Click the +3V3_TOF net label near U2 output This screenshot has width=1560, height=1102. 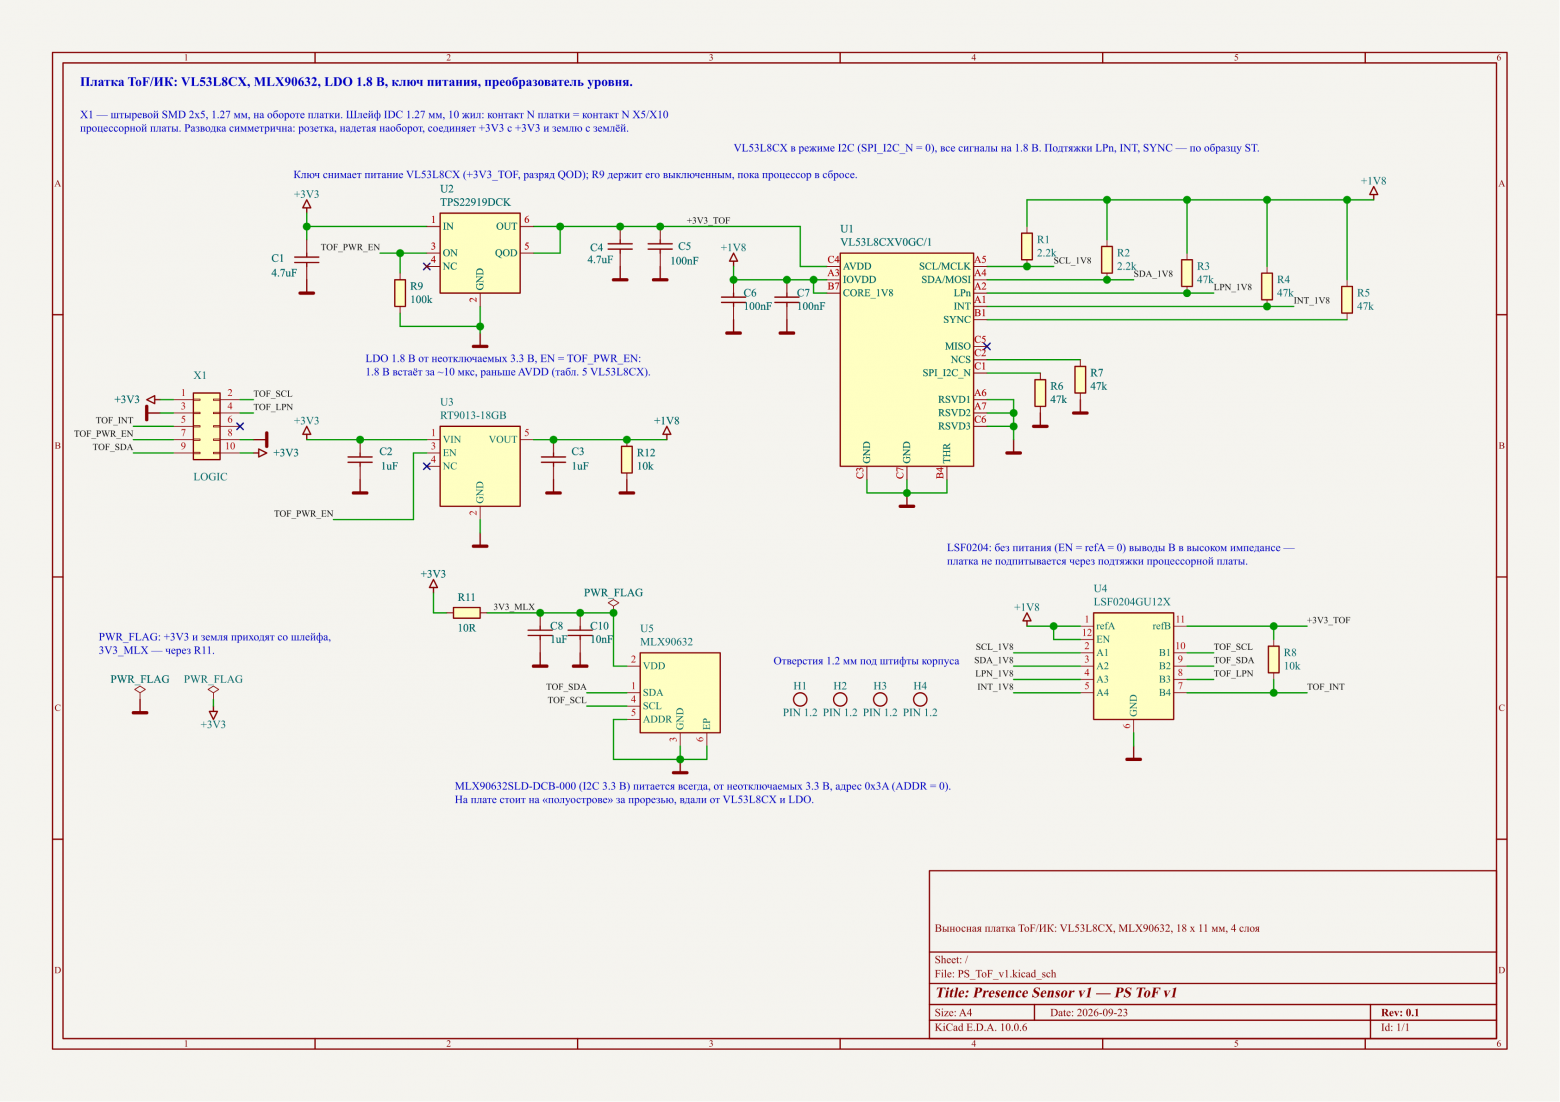tap(708, 220)
